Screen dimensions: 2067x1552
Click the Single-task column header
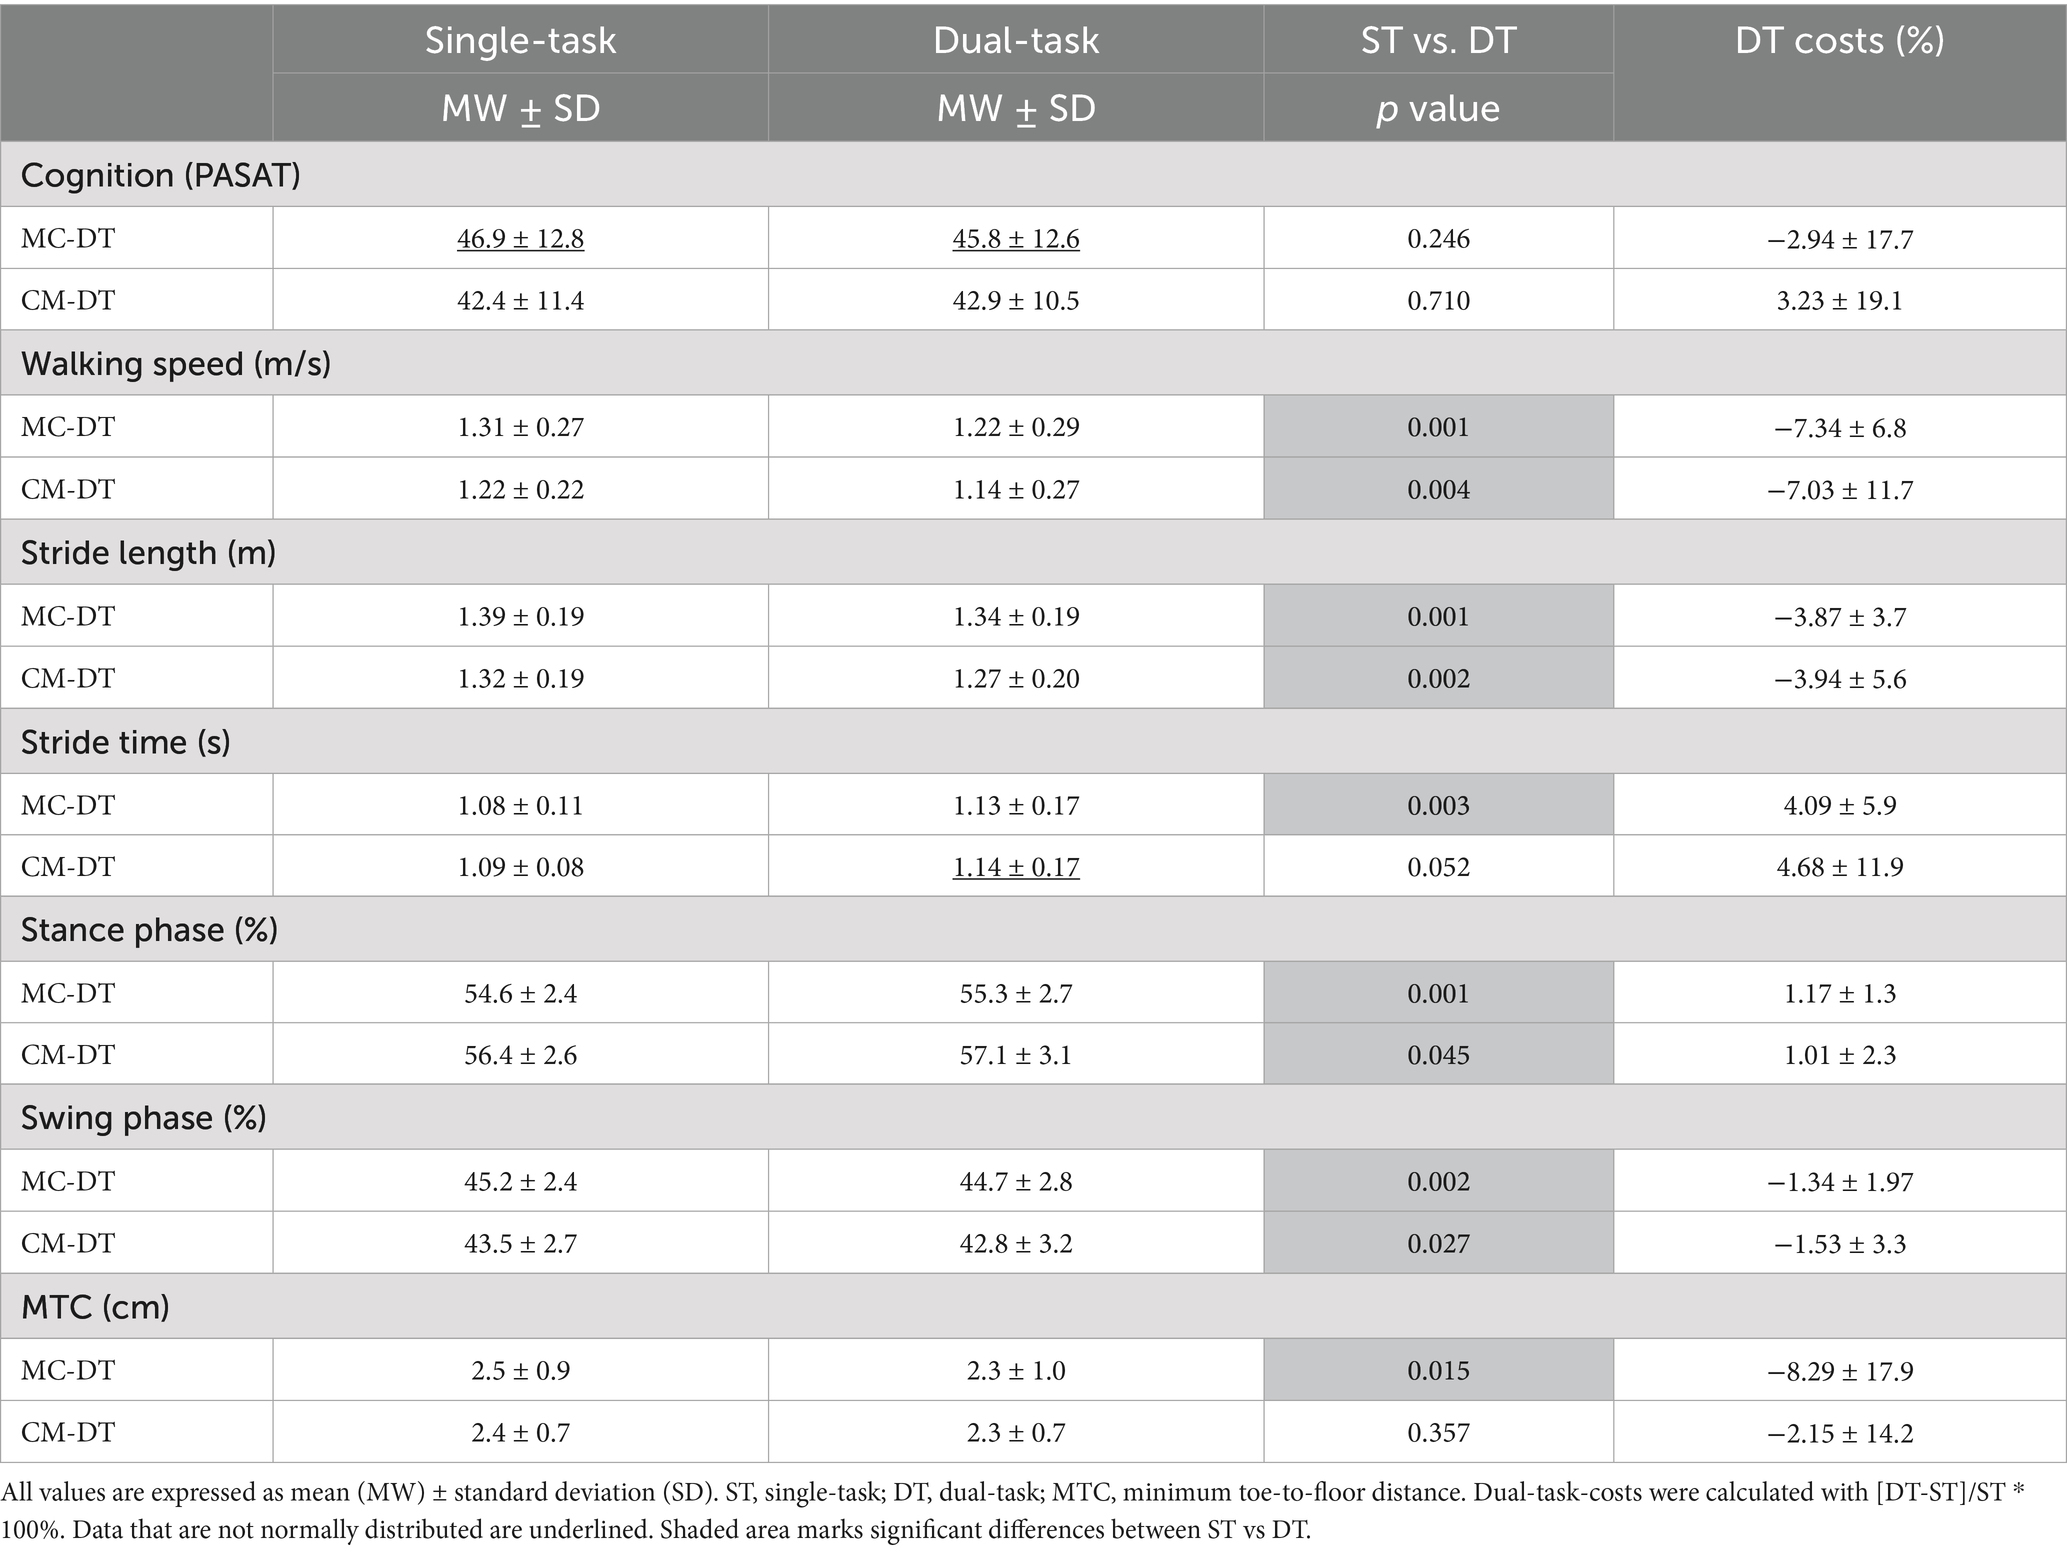(x=520, y=40)
